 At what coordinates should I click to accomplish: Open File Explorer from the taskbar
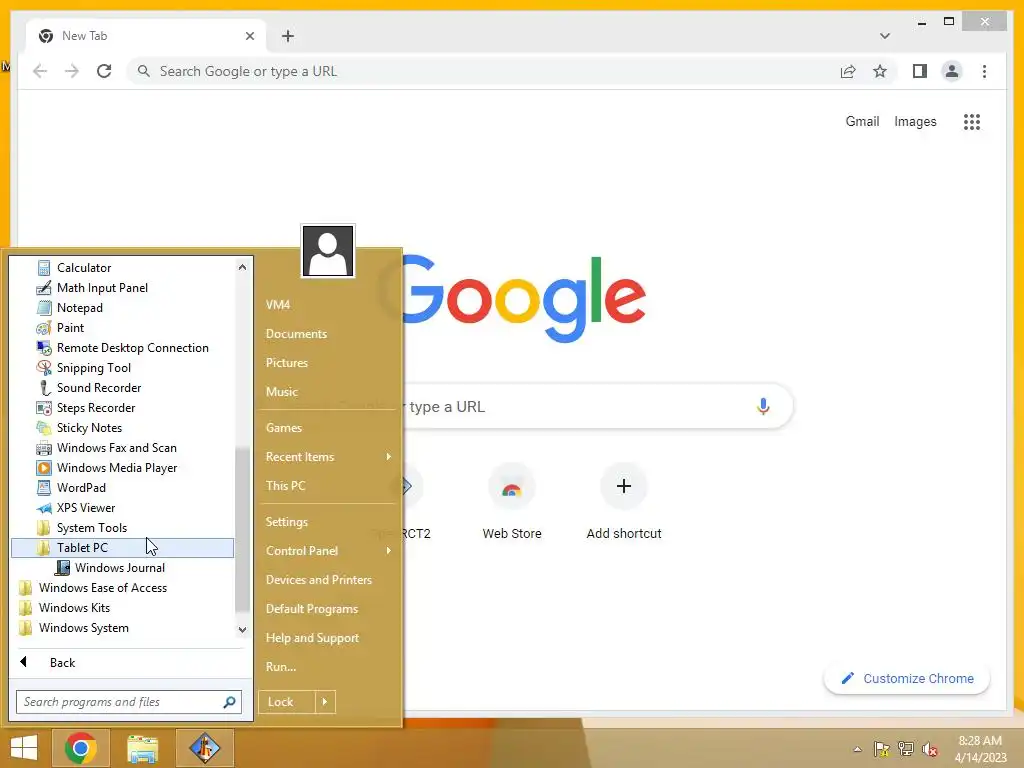coord(142,748)
